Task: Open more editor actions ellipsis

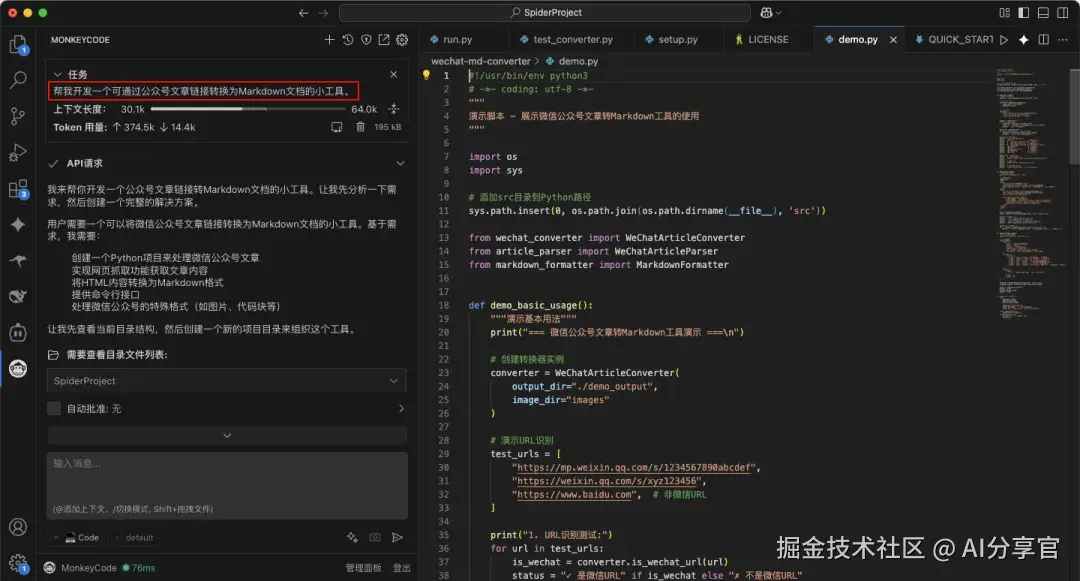Action: pyautogui.click(x=1063, y=40)
